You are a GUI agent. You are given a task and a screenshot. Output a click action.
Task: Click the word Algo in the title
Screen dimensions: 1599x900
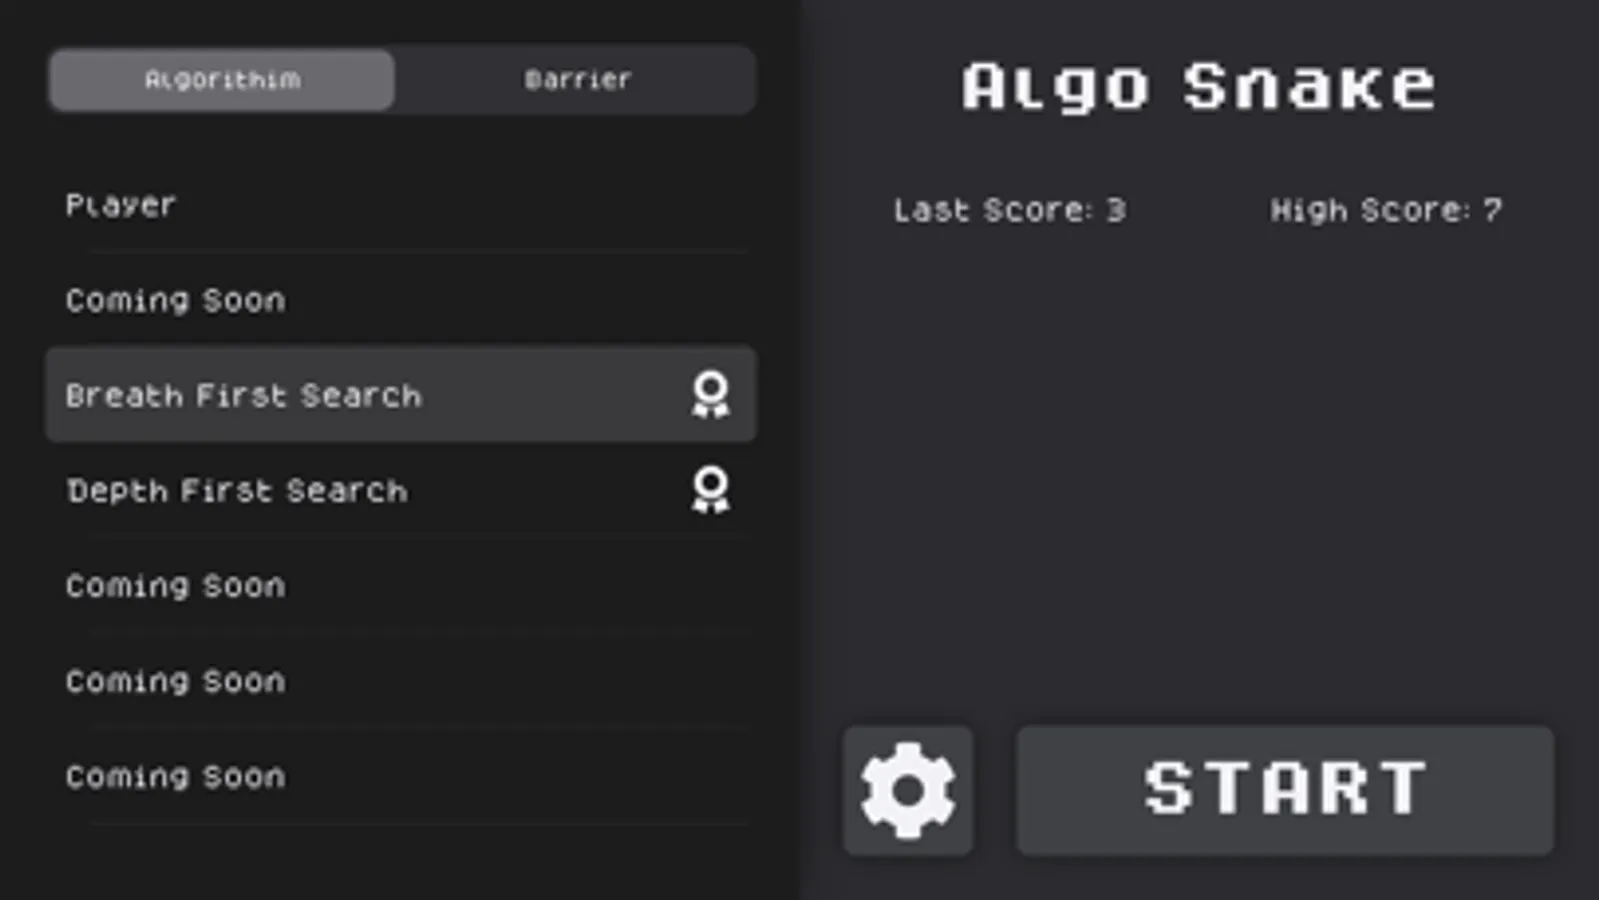pyautogui.click(x=1055, y=88)
